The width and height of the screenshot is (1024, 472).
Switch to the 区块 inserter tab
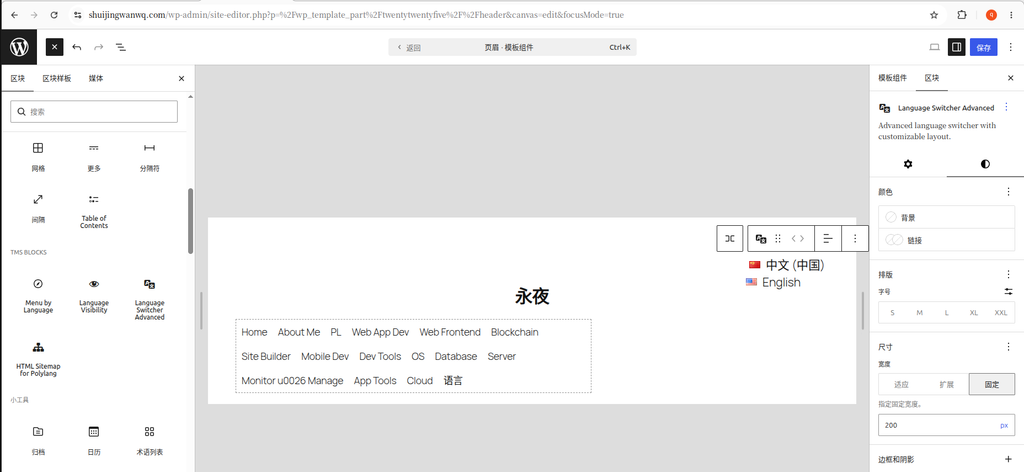[x=18, y=78]
